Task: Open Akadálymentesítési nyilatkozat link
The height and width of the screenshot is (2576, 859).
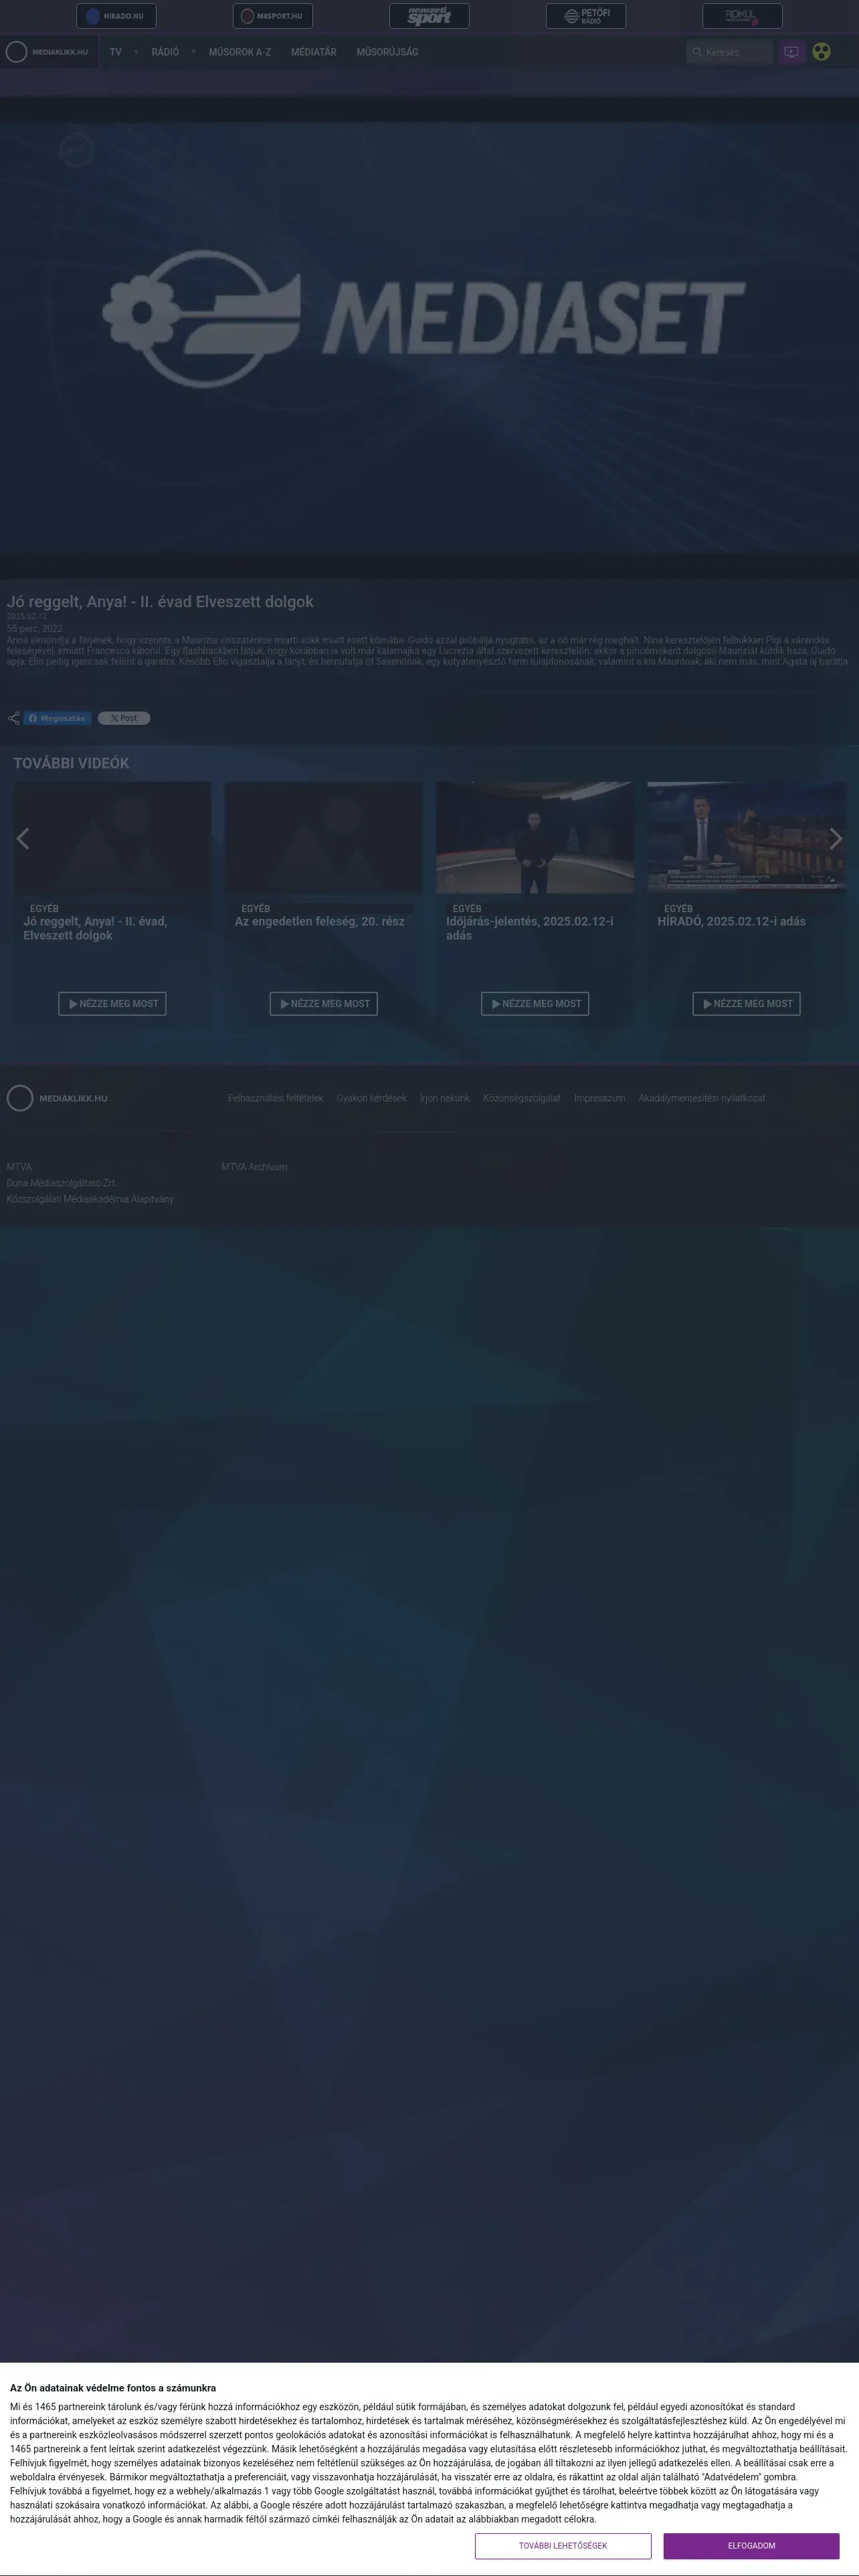Action: 701,1098
